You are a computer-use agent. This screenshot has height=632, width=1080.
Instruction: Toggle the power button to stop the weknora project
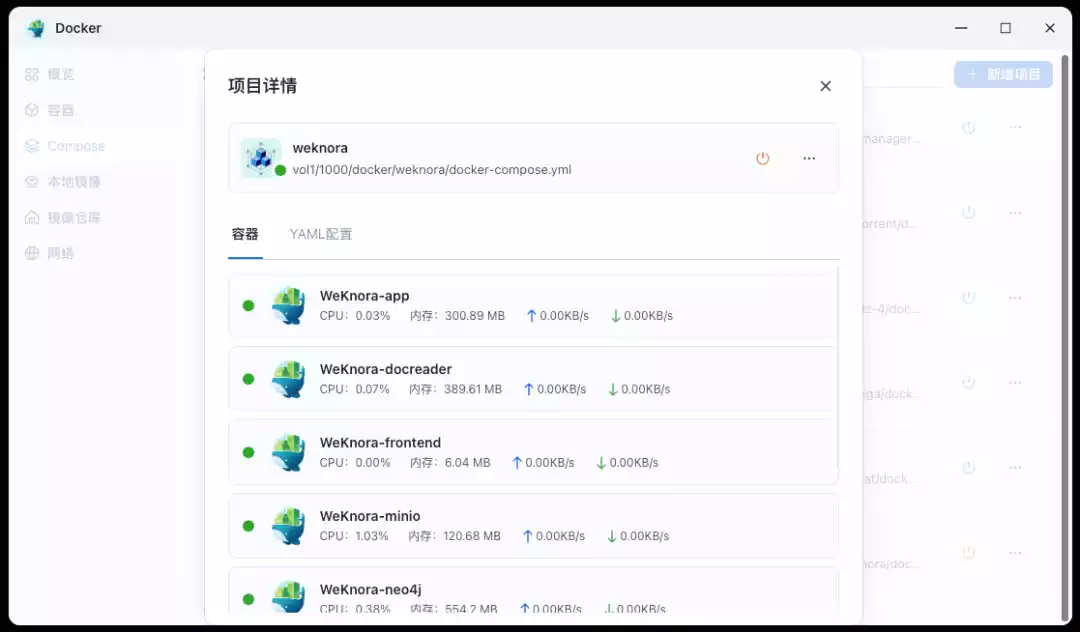(763, 158)
